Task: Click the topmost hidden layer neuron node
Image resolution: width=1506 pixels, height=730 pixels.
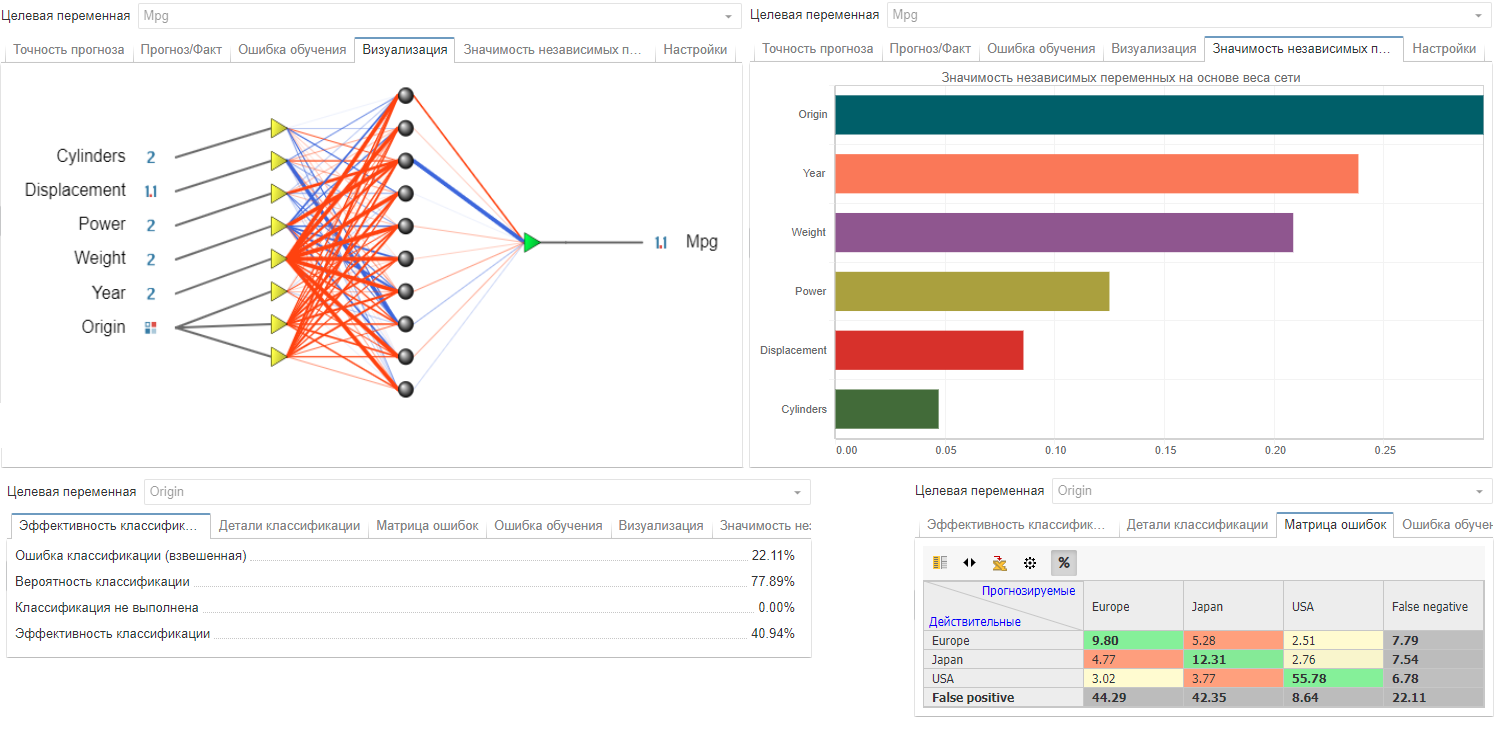Action: click(405, 96)
